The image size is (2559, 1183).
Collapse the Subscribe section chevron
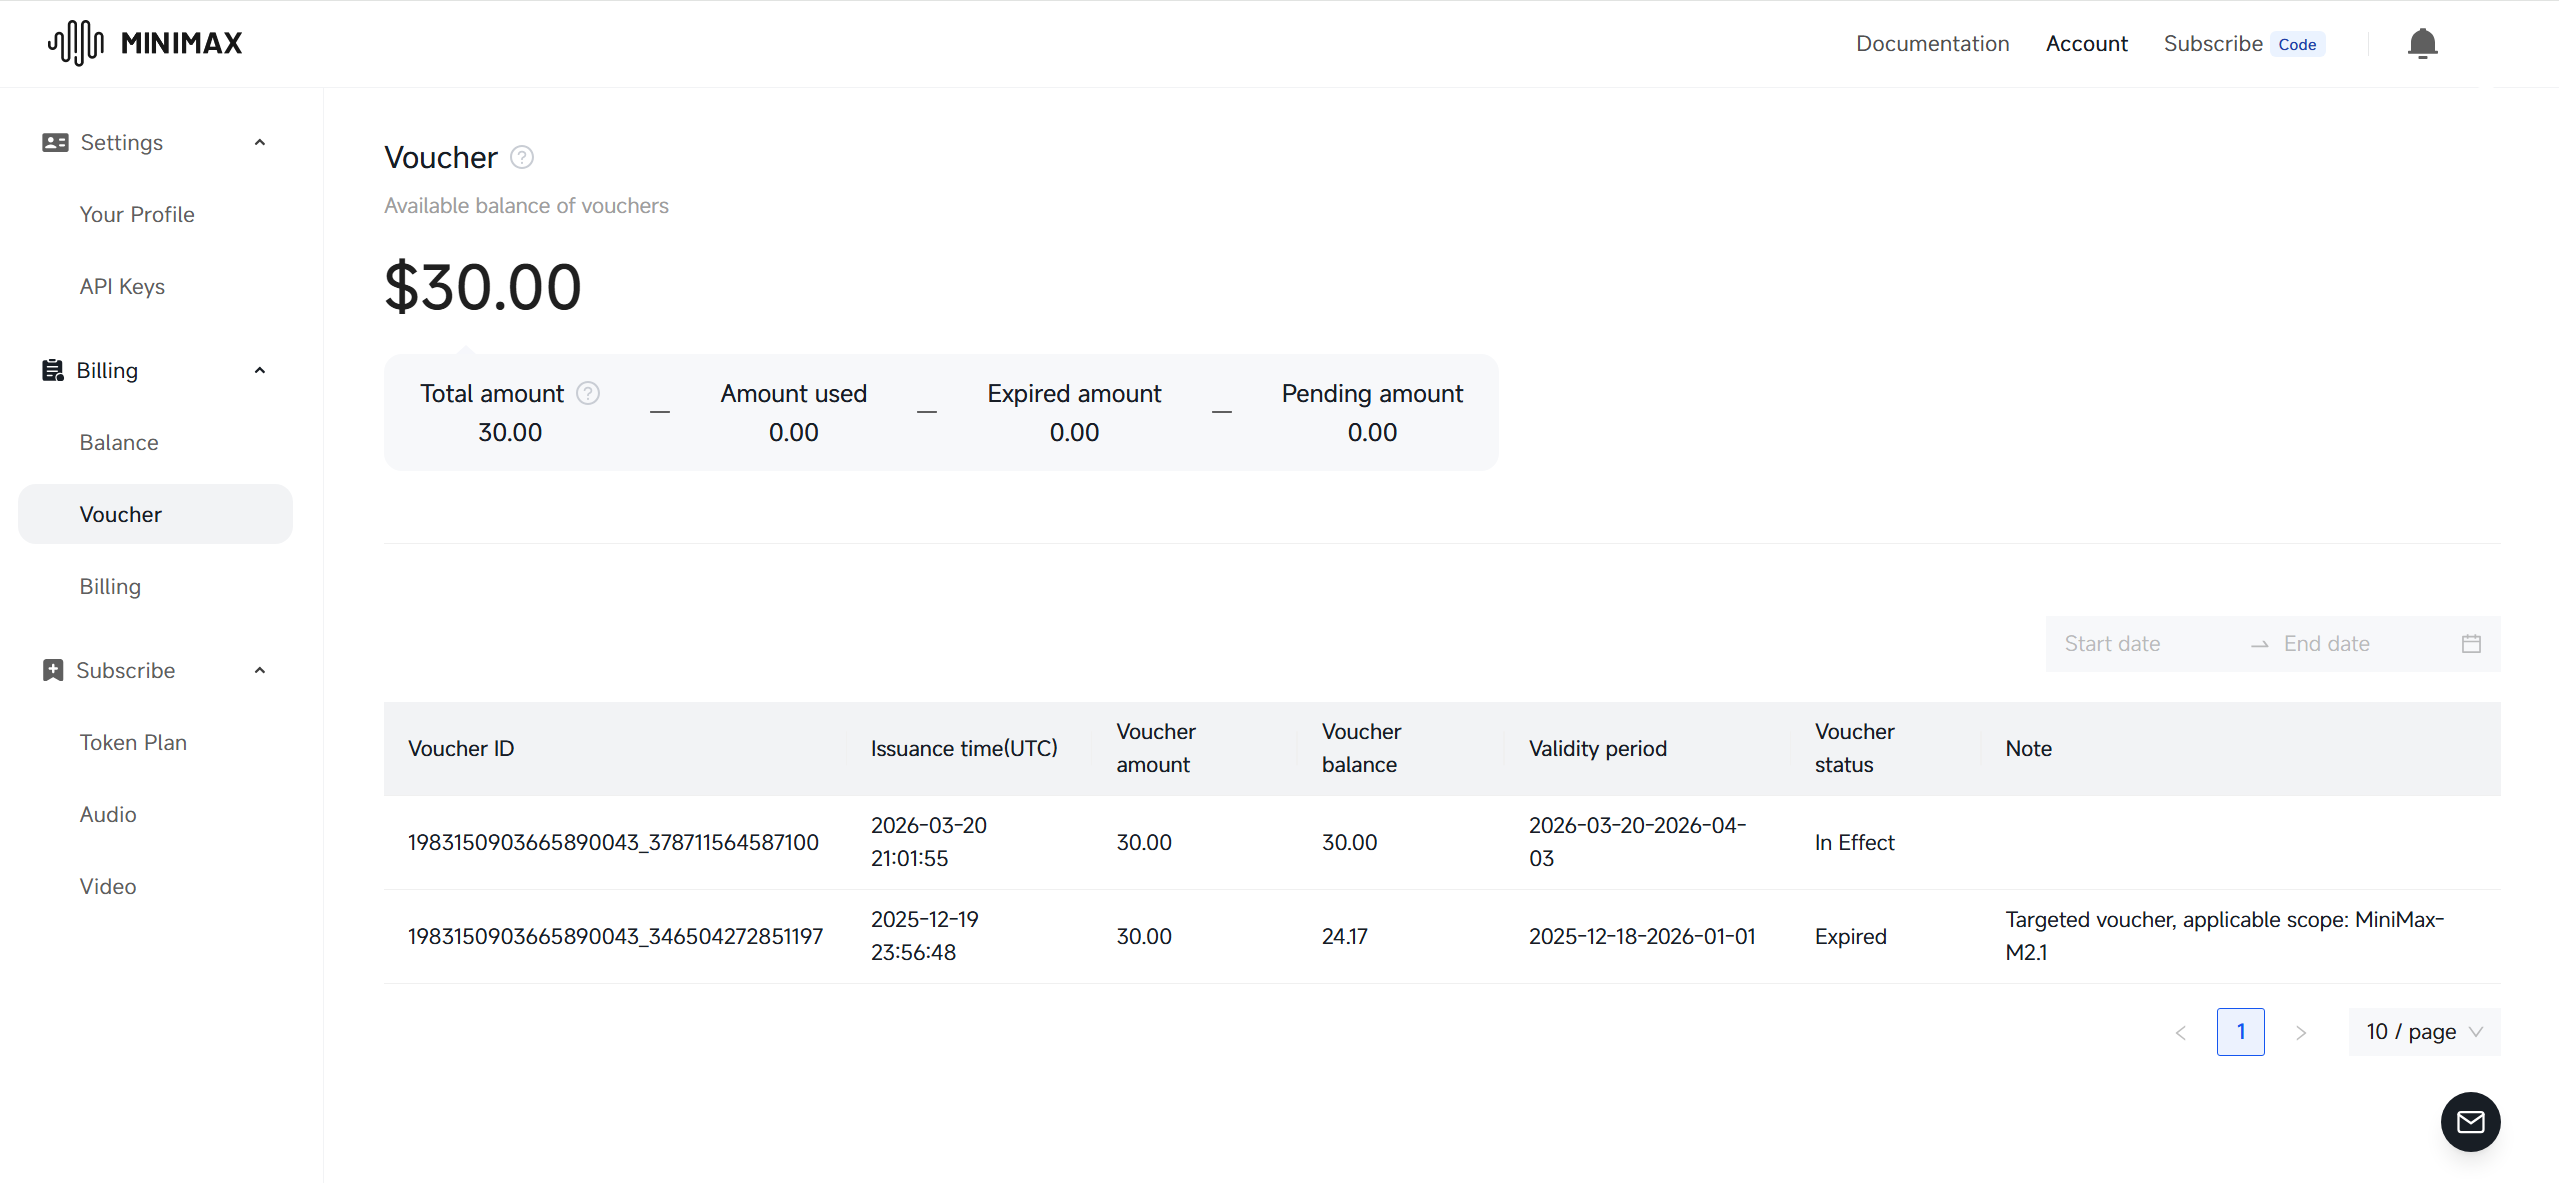click(260, 670)
